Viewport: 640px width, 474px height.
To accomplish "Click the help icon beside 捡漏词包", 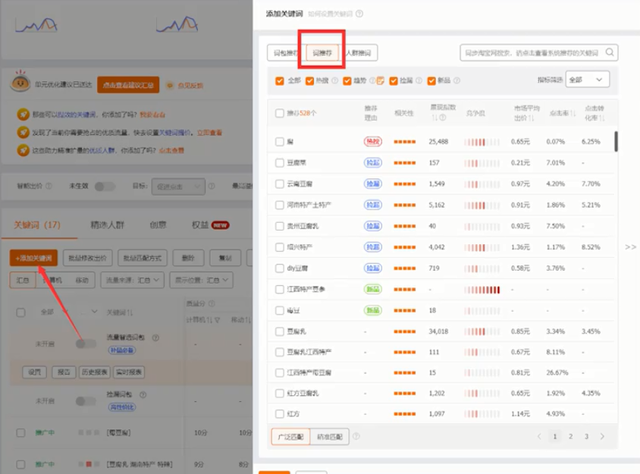I will click(143, 395).
